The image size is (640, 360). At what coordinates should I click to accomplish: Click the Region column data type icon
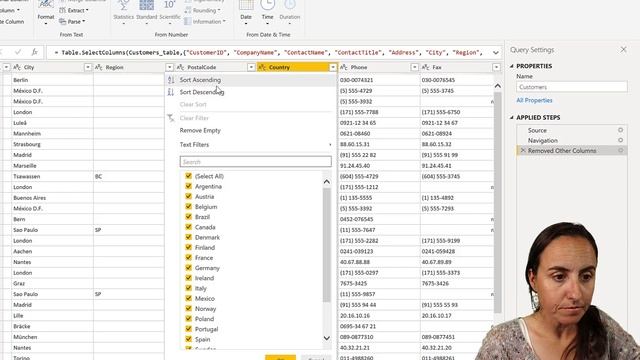point(99,67)
